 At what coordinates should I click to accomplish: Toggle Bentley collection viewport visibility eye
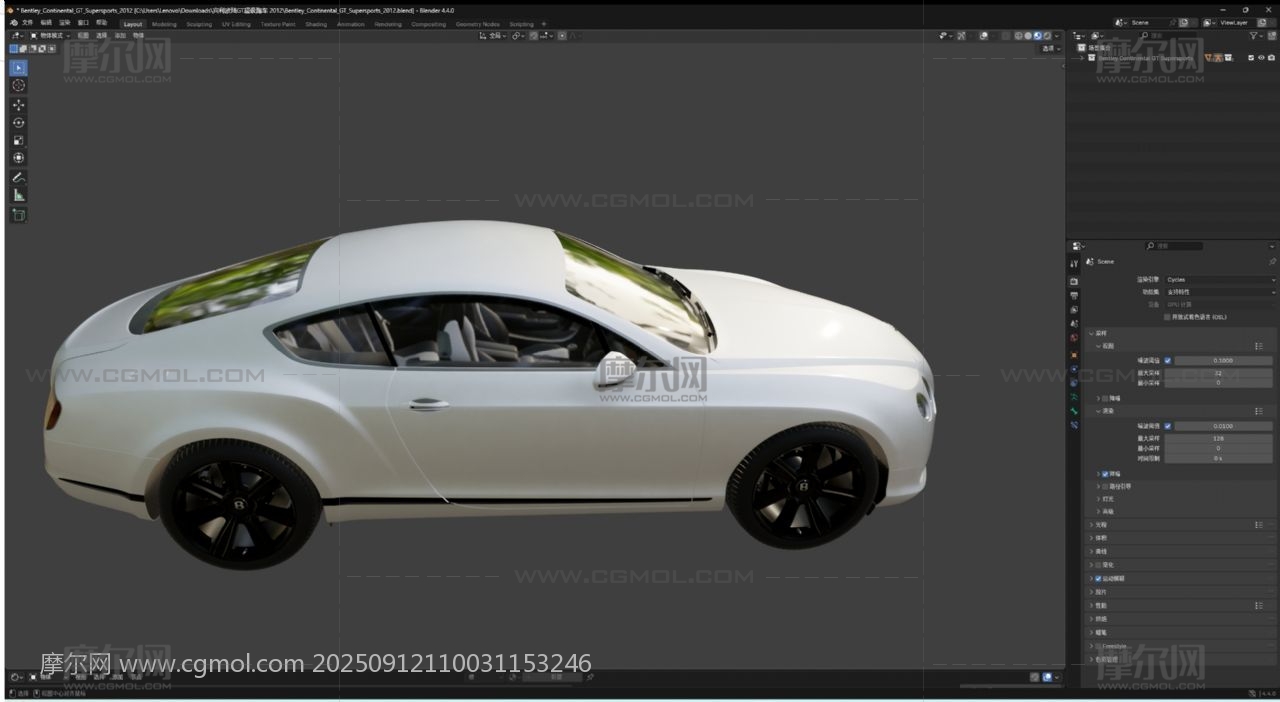pos(1261,57)
